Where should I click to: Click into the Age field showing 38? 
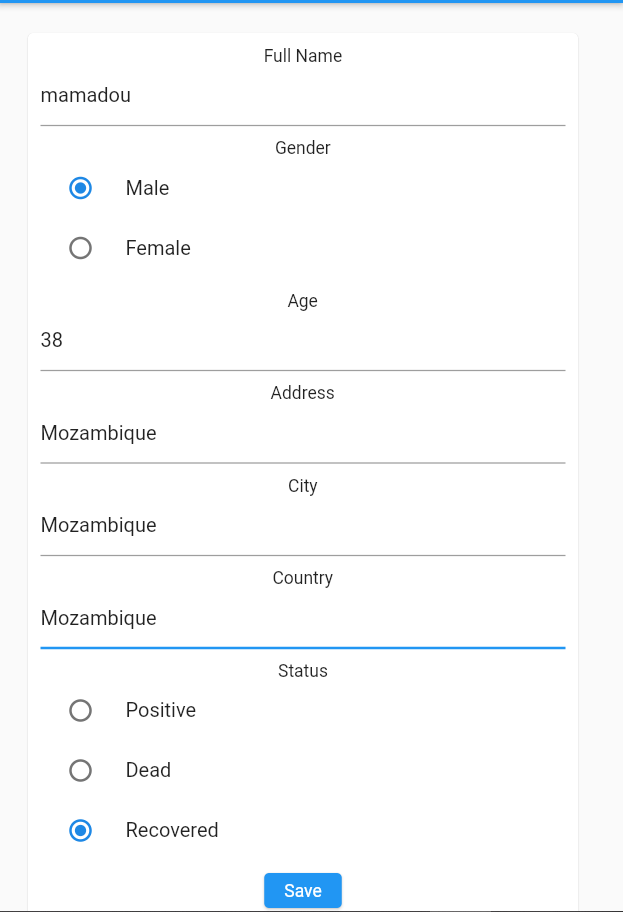point(302,340)
